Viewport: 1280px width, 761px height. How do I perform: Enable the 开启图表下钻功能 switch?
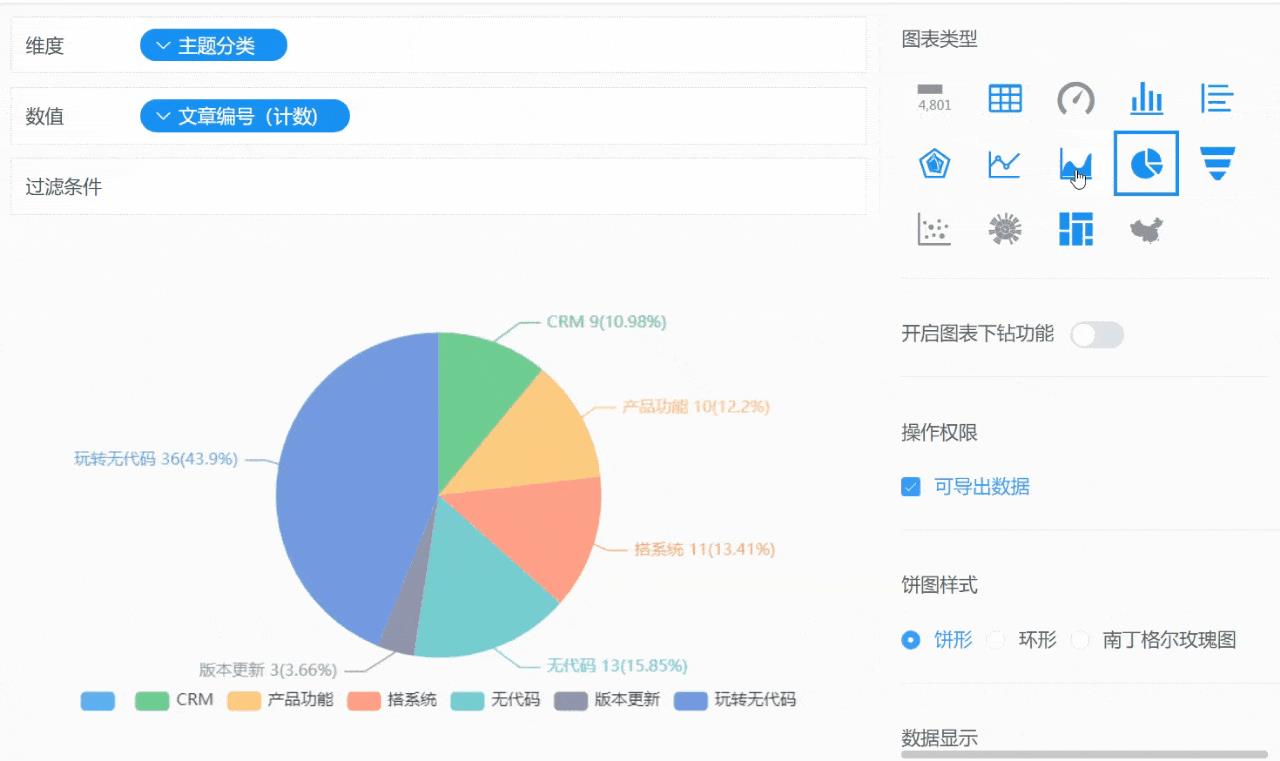pos(1096,335)
